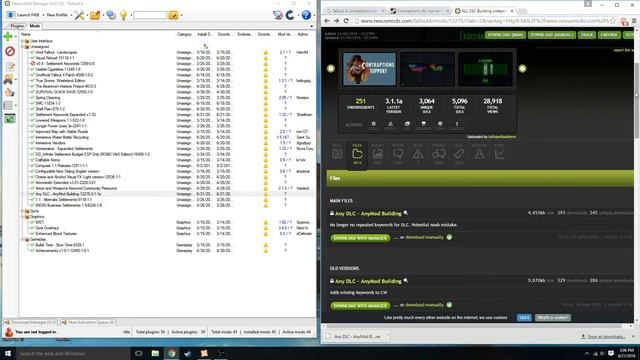
Task: Collapse the Graphics category
Action: [x=22, y=217]
